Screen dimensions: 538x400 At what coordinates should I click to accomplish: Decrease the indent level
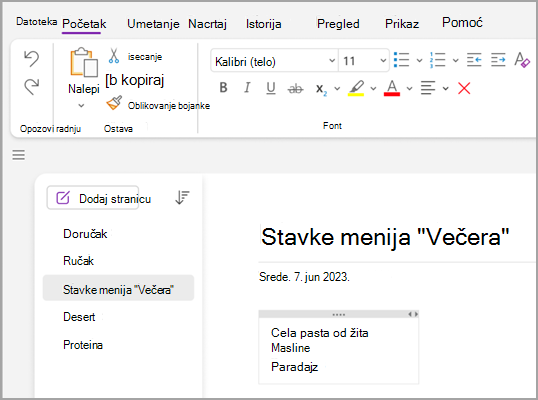(474, 60)
